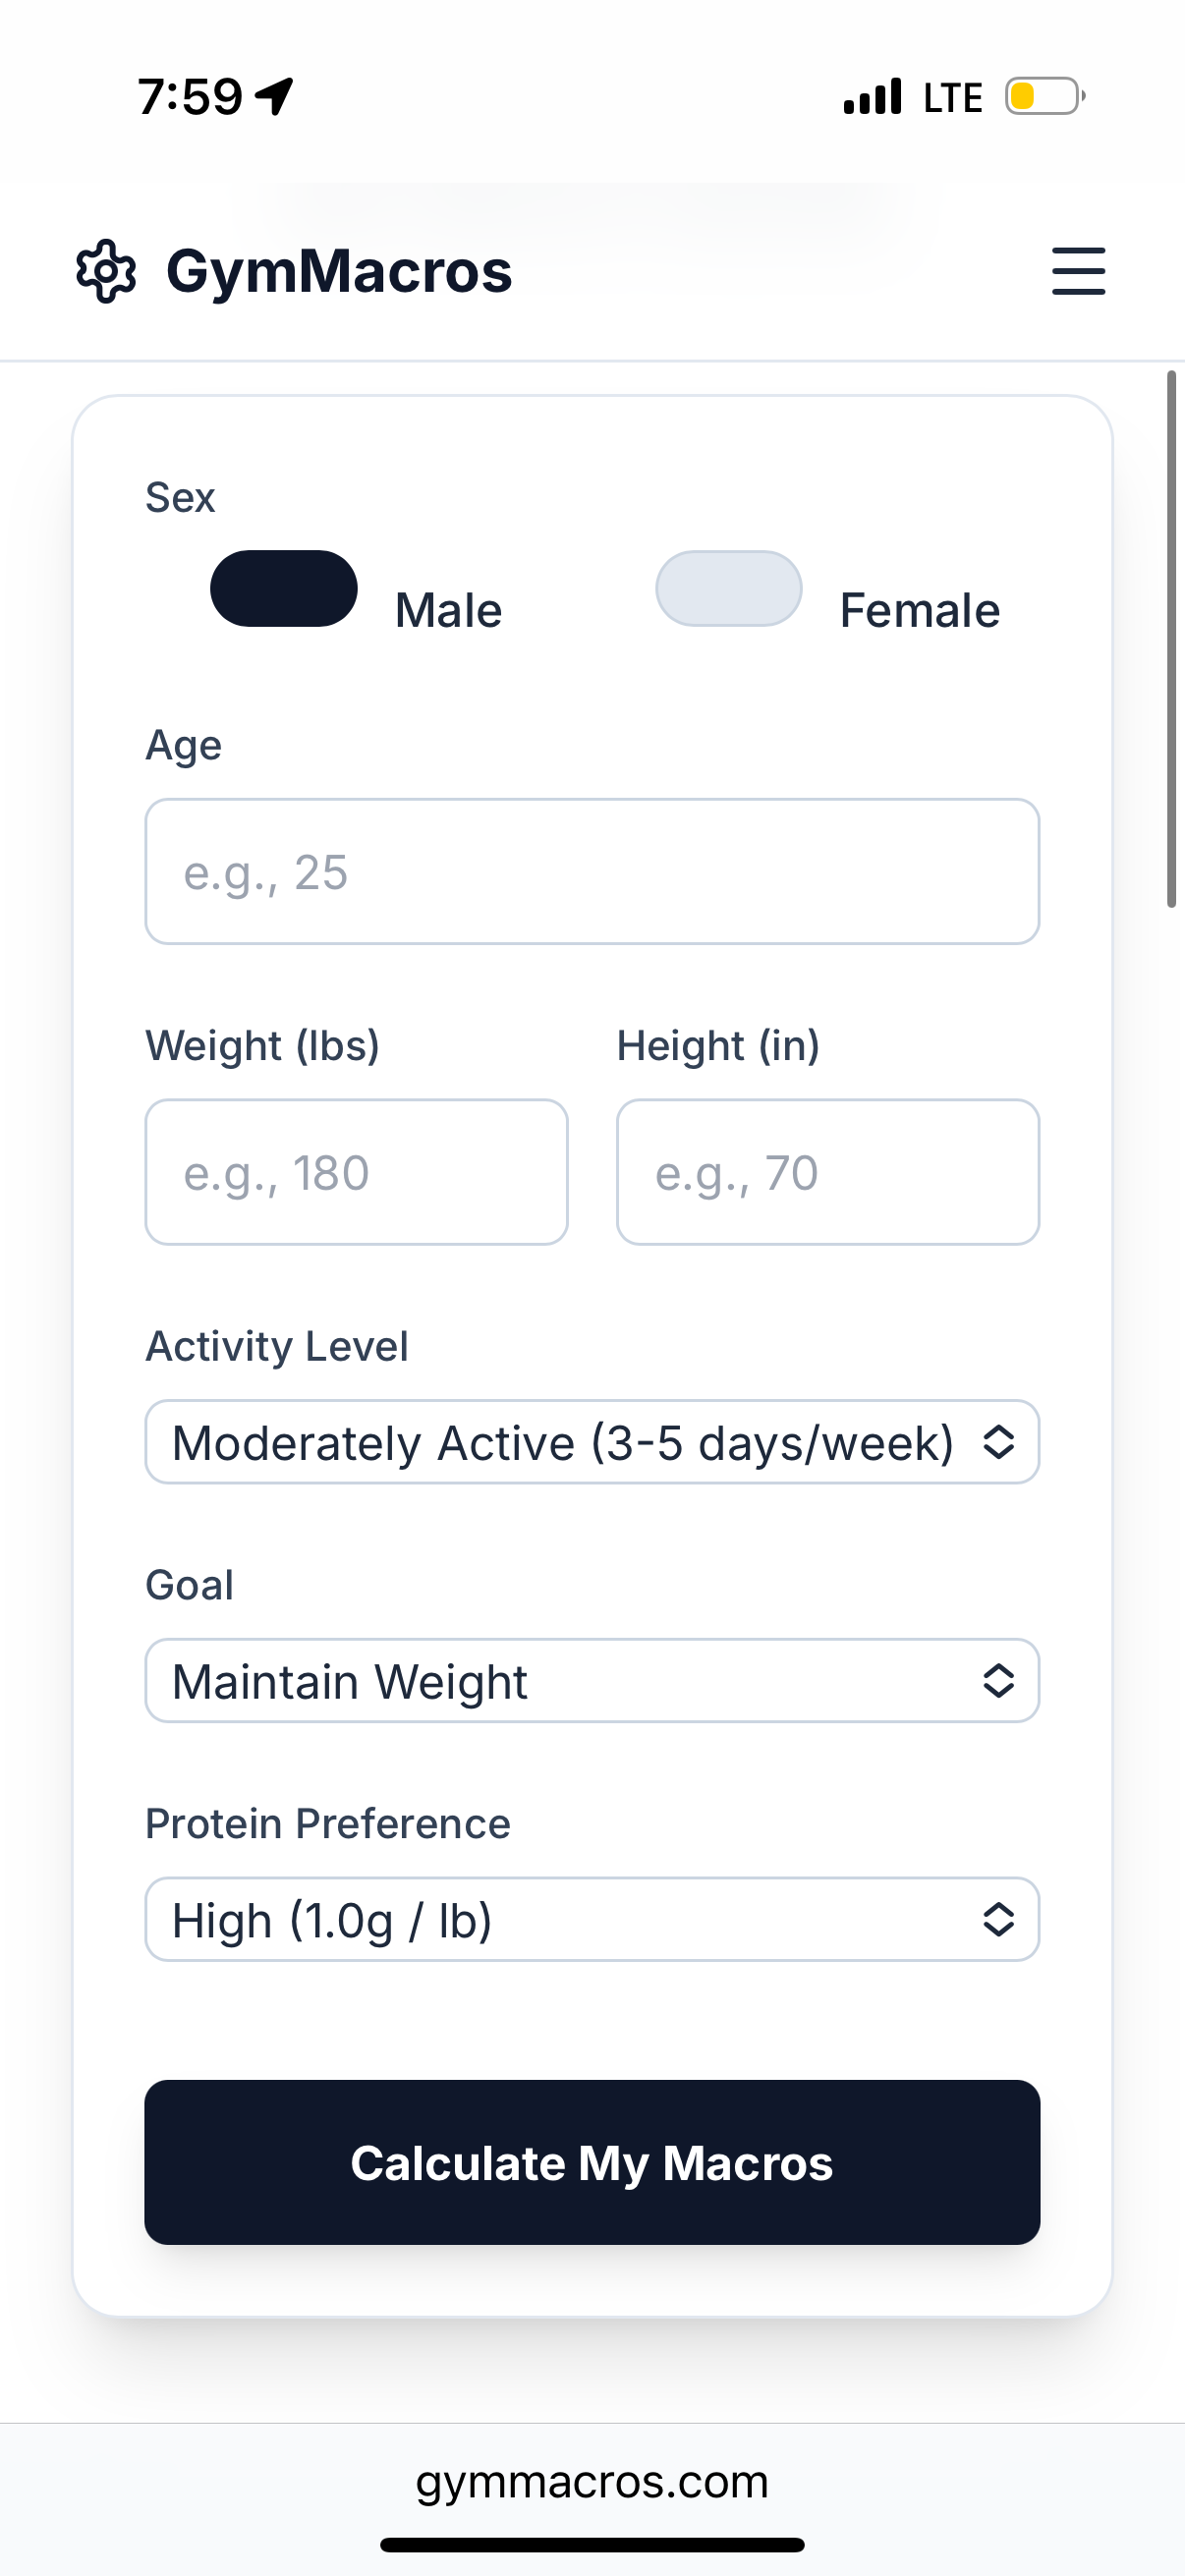1185x2576 pixels.
Task: Click the Goal dropdown chevron icon
Action: click(x=1001, y=1680)
